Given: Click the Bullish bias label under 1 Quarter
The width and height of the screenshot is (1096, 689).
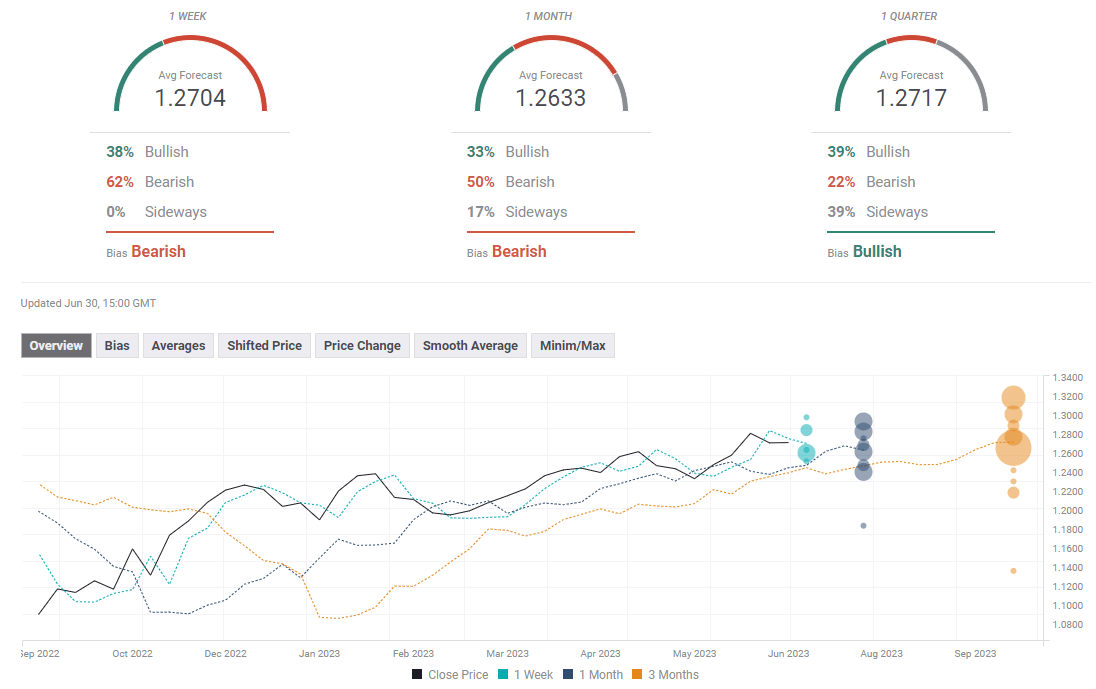Looking at the screenshot, I should point(876,252).
